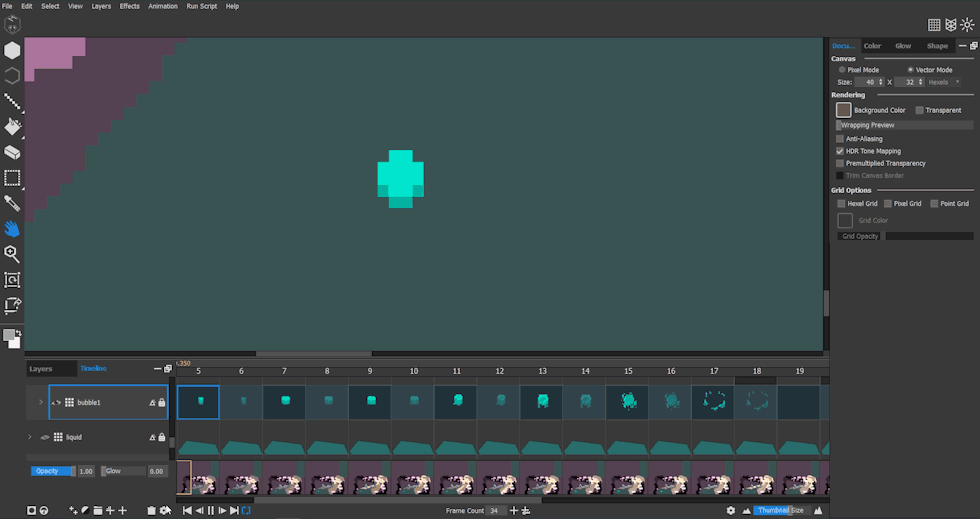
Task: Delete layer with the trash icon
Action: (151, 511)
